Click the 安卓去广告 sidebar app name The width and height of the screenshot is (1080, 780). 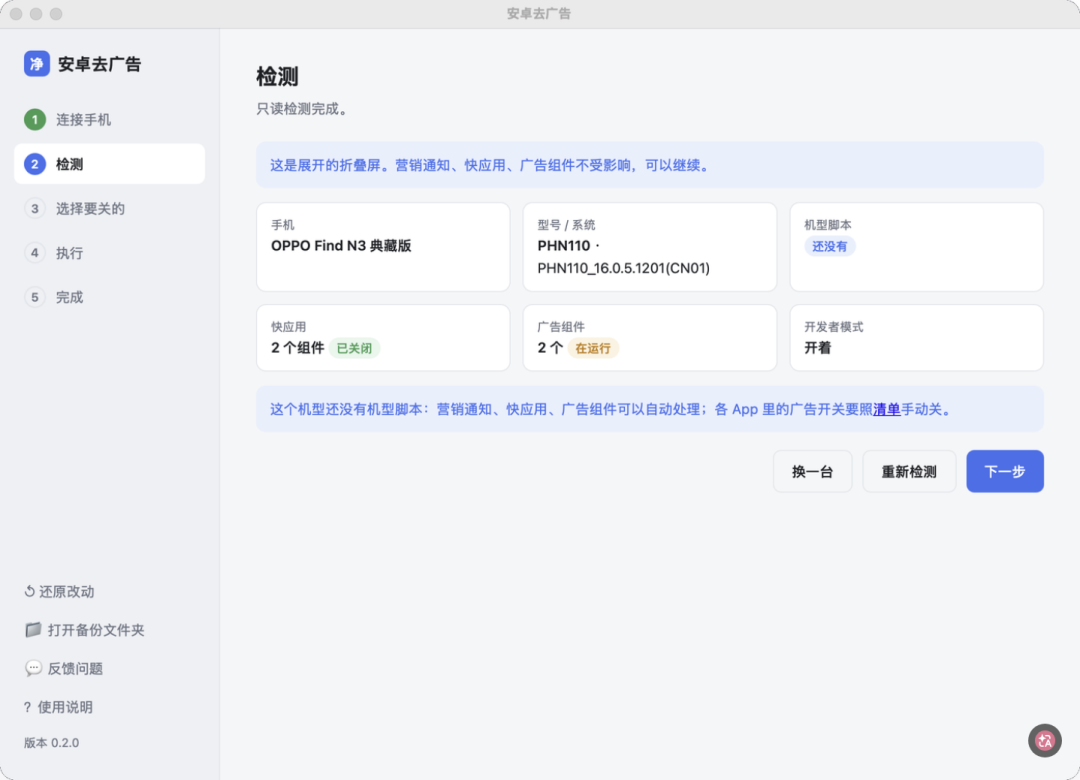tap(99, 64)
